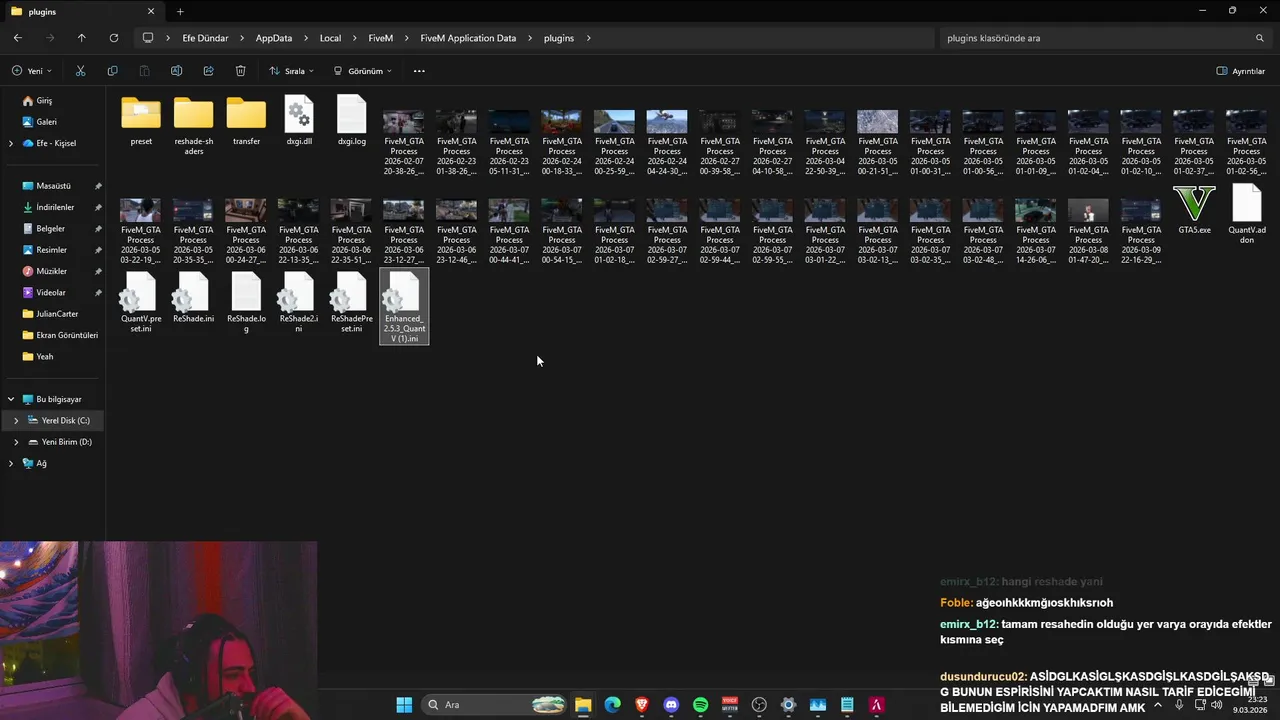Open Resimler in the sidebar
Viewport: 1280px width, 720px height.
point(51,250)
